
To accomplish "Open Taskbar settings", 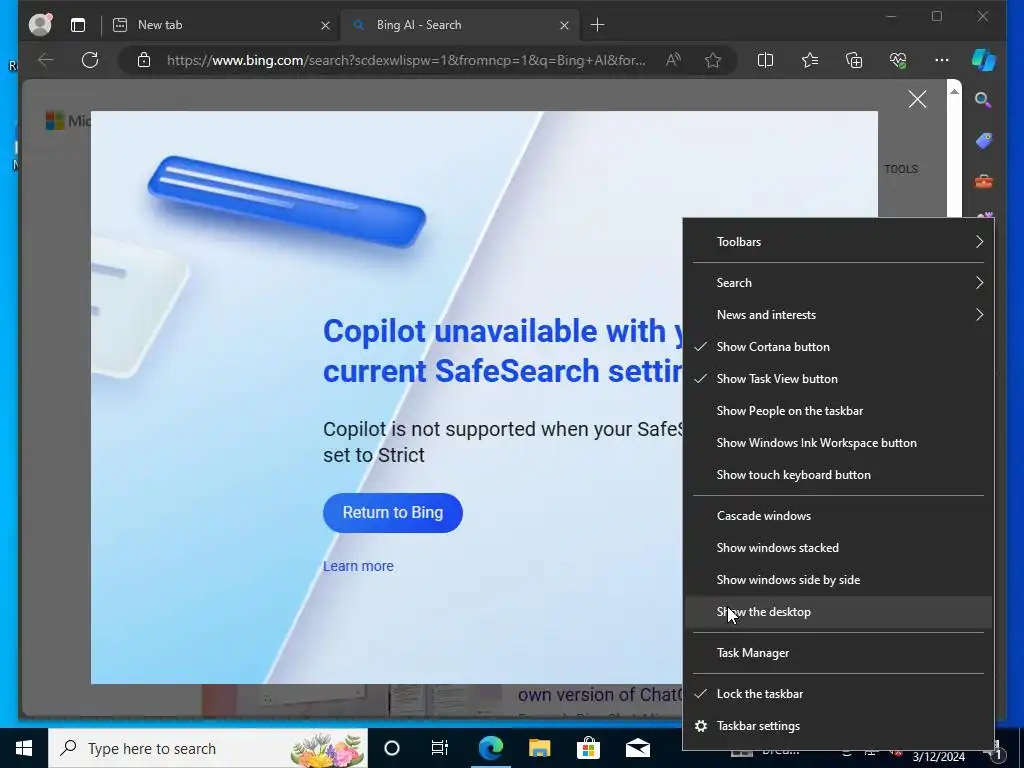I will click(x=838, y=726).
